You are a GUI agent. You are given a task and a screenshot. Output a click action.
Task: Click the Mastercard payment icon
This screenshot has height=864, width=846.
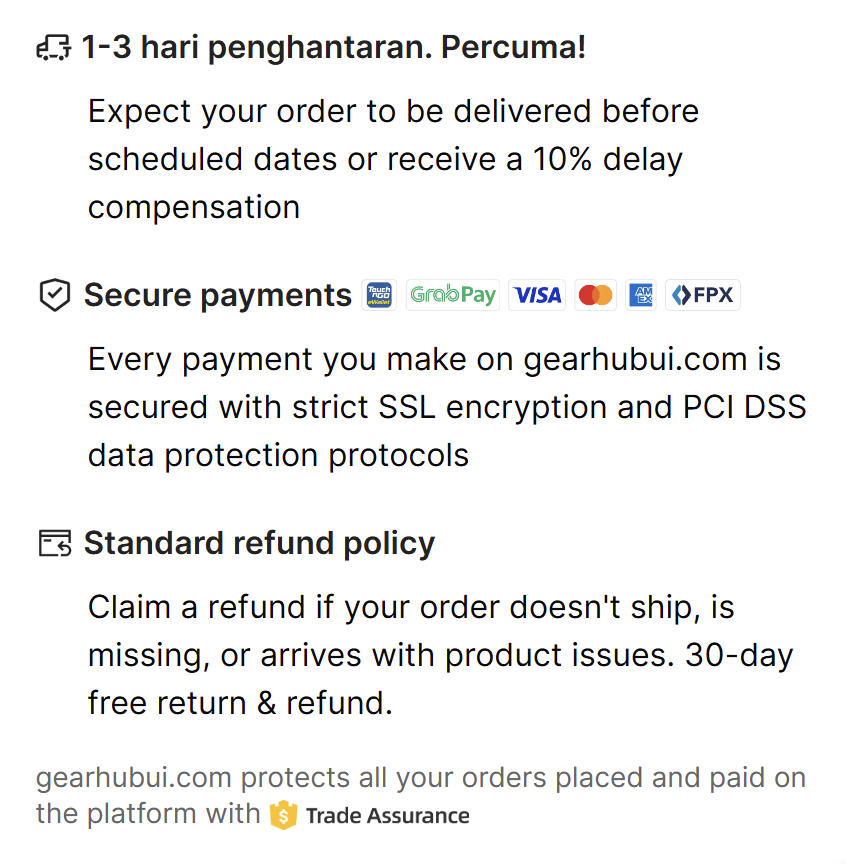[x=596, y=295]
